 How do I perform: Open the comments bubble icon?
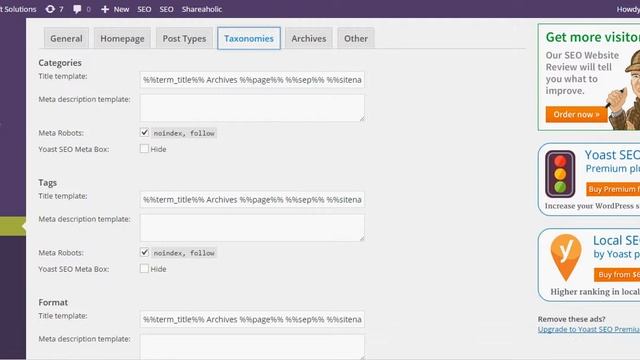point(77,9)
